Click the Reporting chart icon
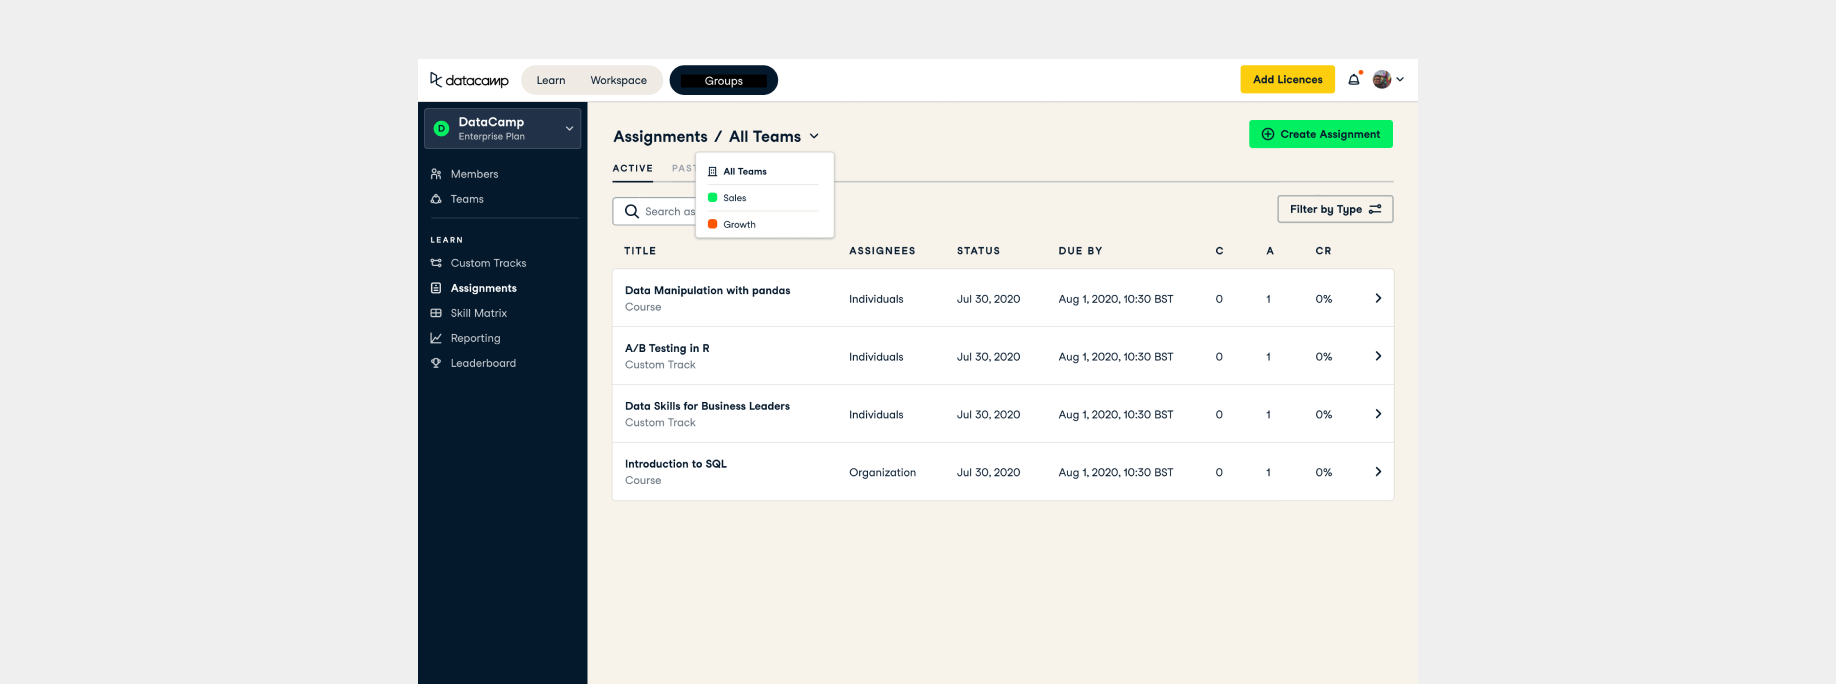The image size is (1836, 684). 436,338
